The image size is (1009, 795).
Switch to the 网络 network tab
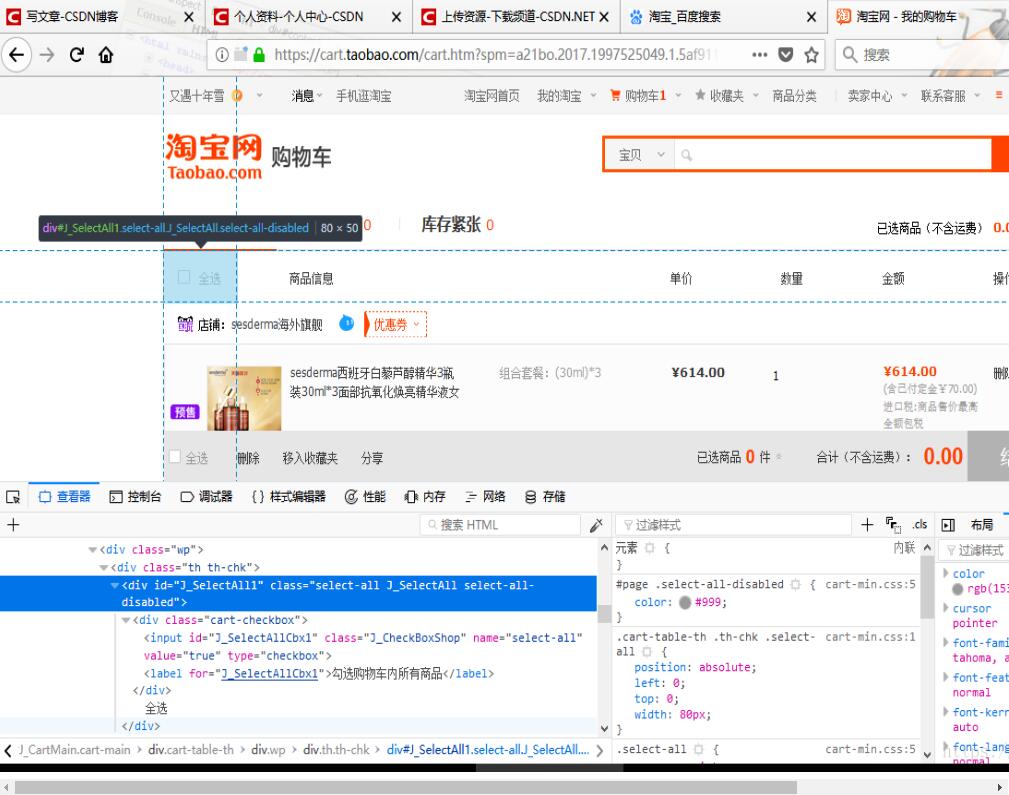pyautogui.click(x=485, y=497)
